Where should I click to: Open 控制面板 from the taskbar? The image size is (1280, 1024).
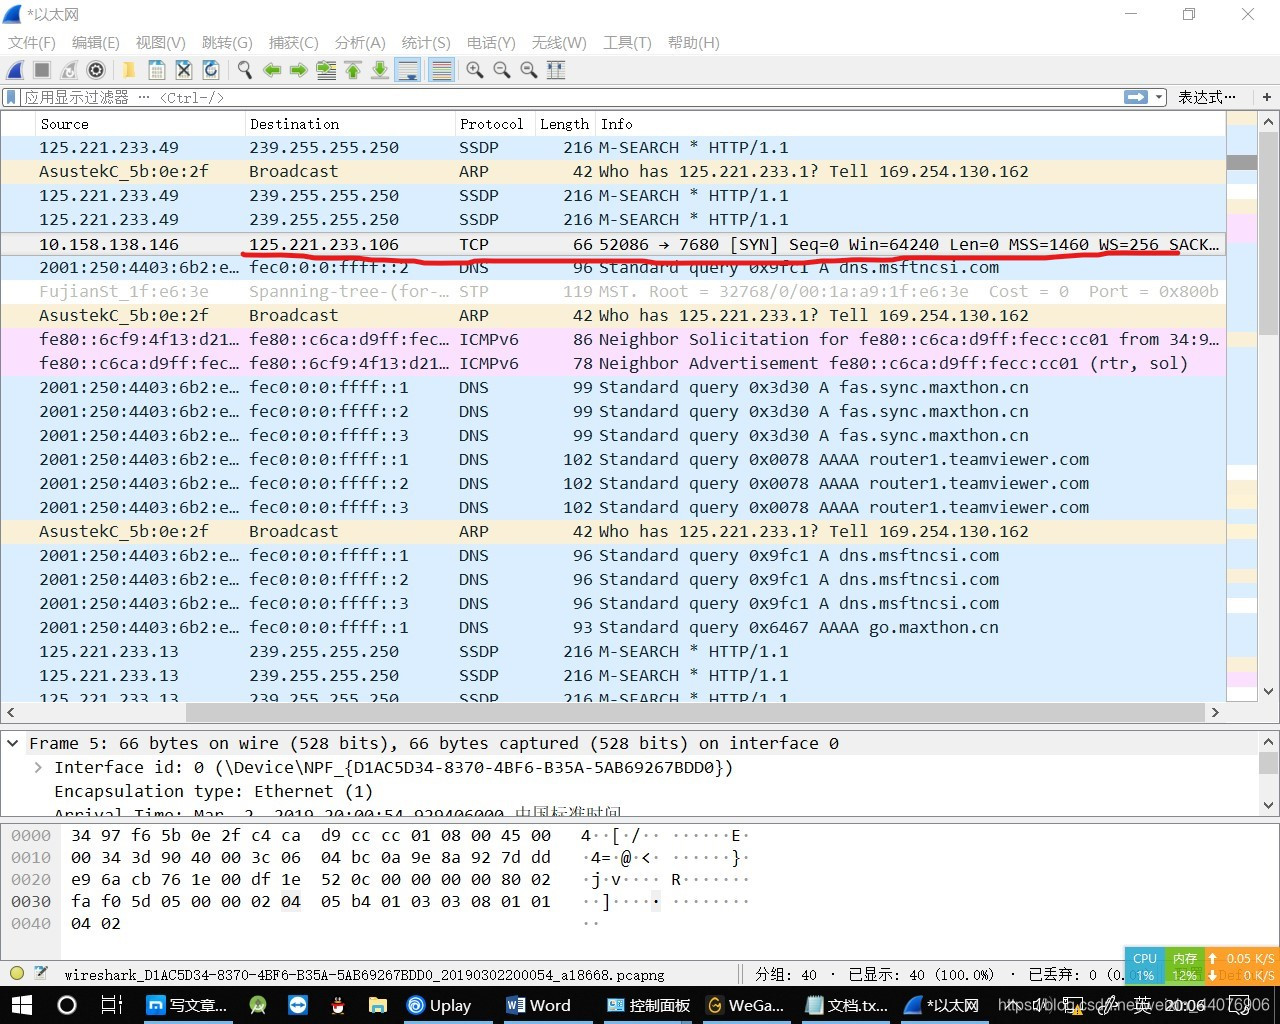[648, 1005]
